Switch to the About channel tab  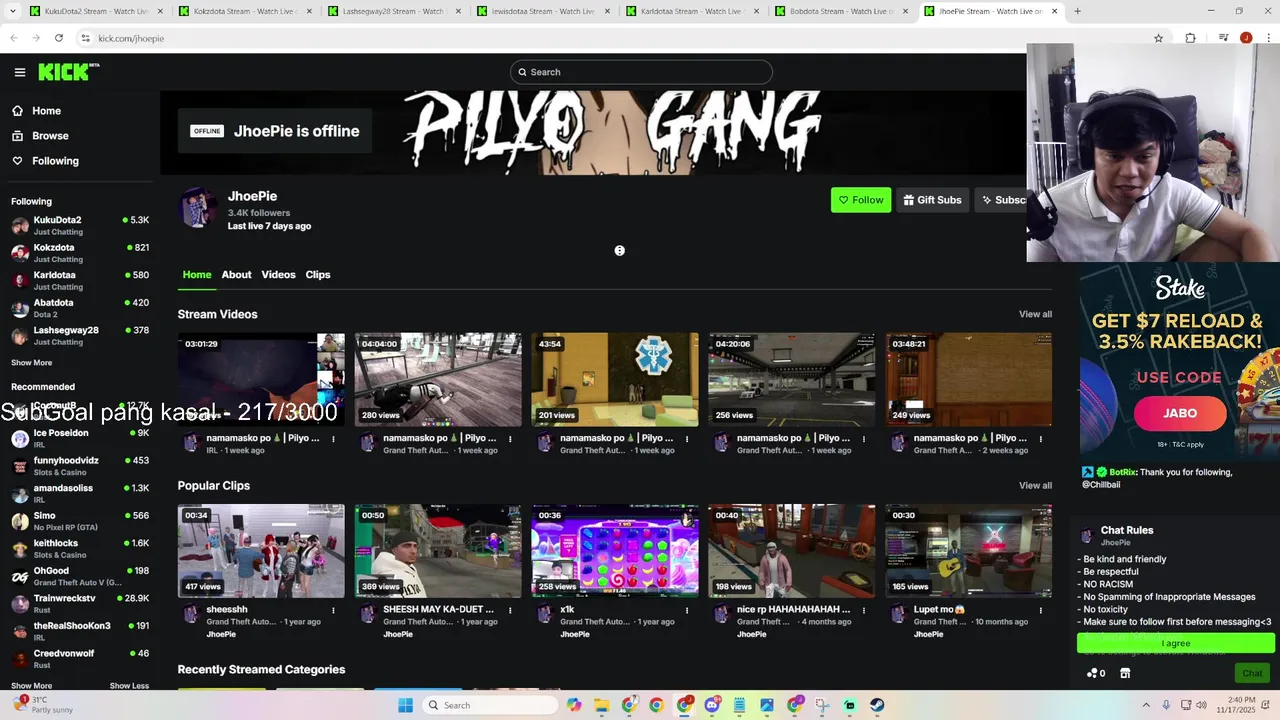pos(236,275)
